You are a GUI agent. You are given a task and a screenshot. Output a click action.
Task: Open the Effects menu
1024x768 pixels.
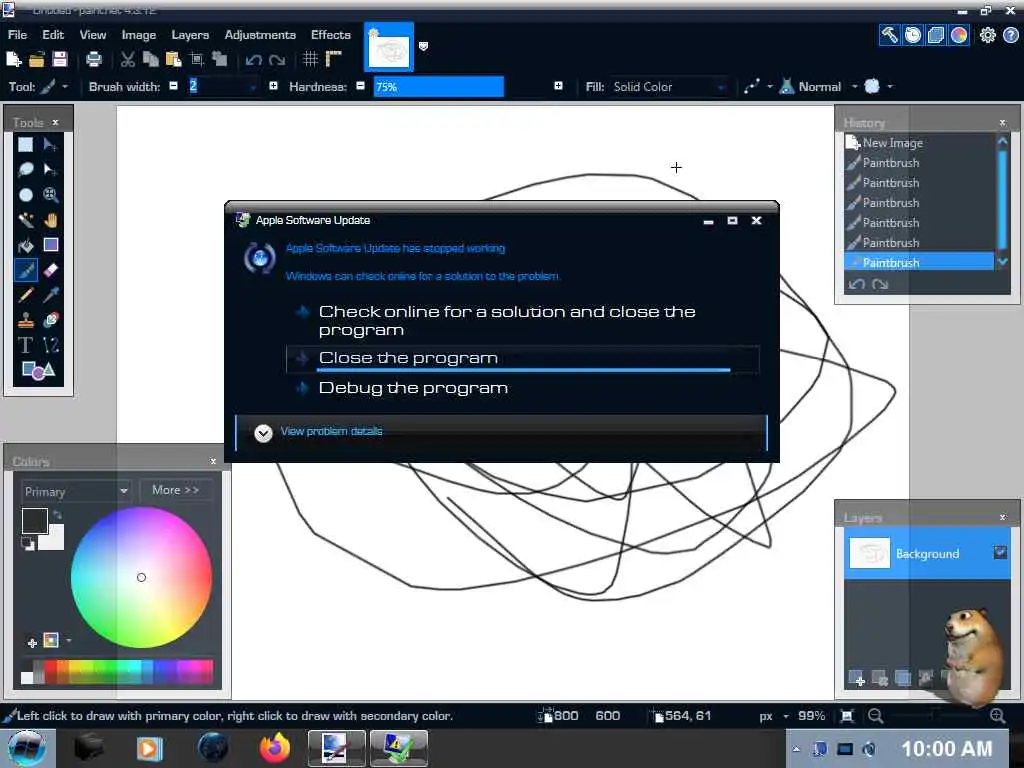click(330, 35)
